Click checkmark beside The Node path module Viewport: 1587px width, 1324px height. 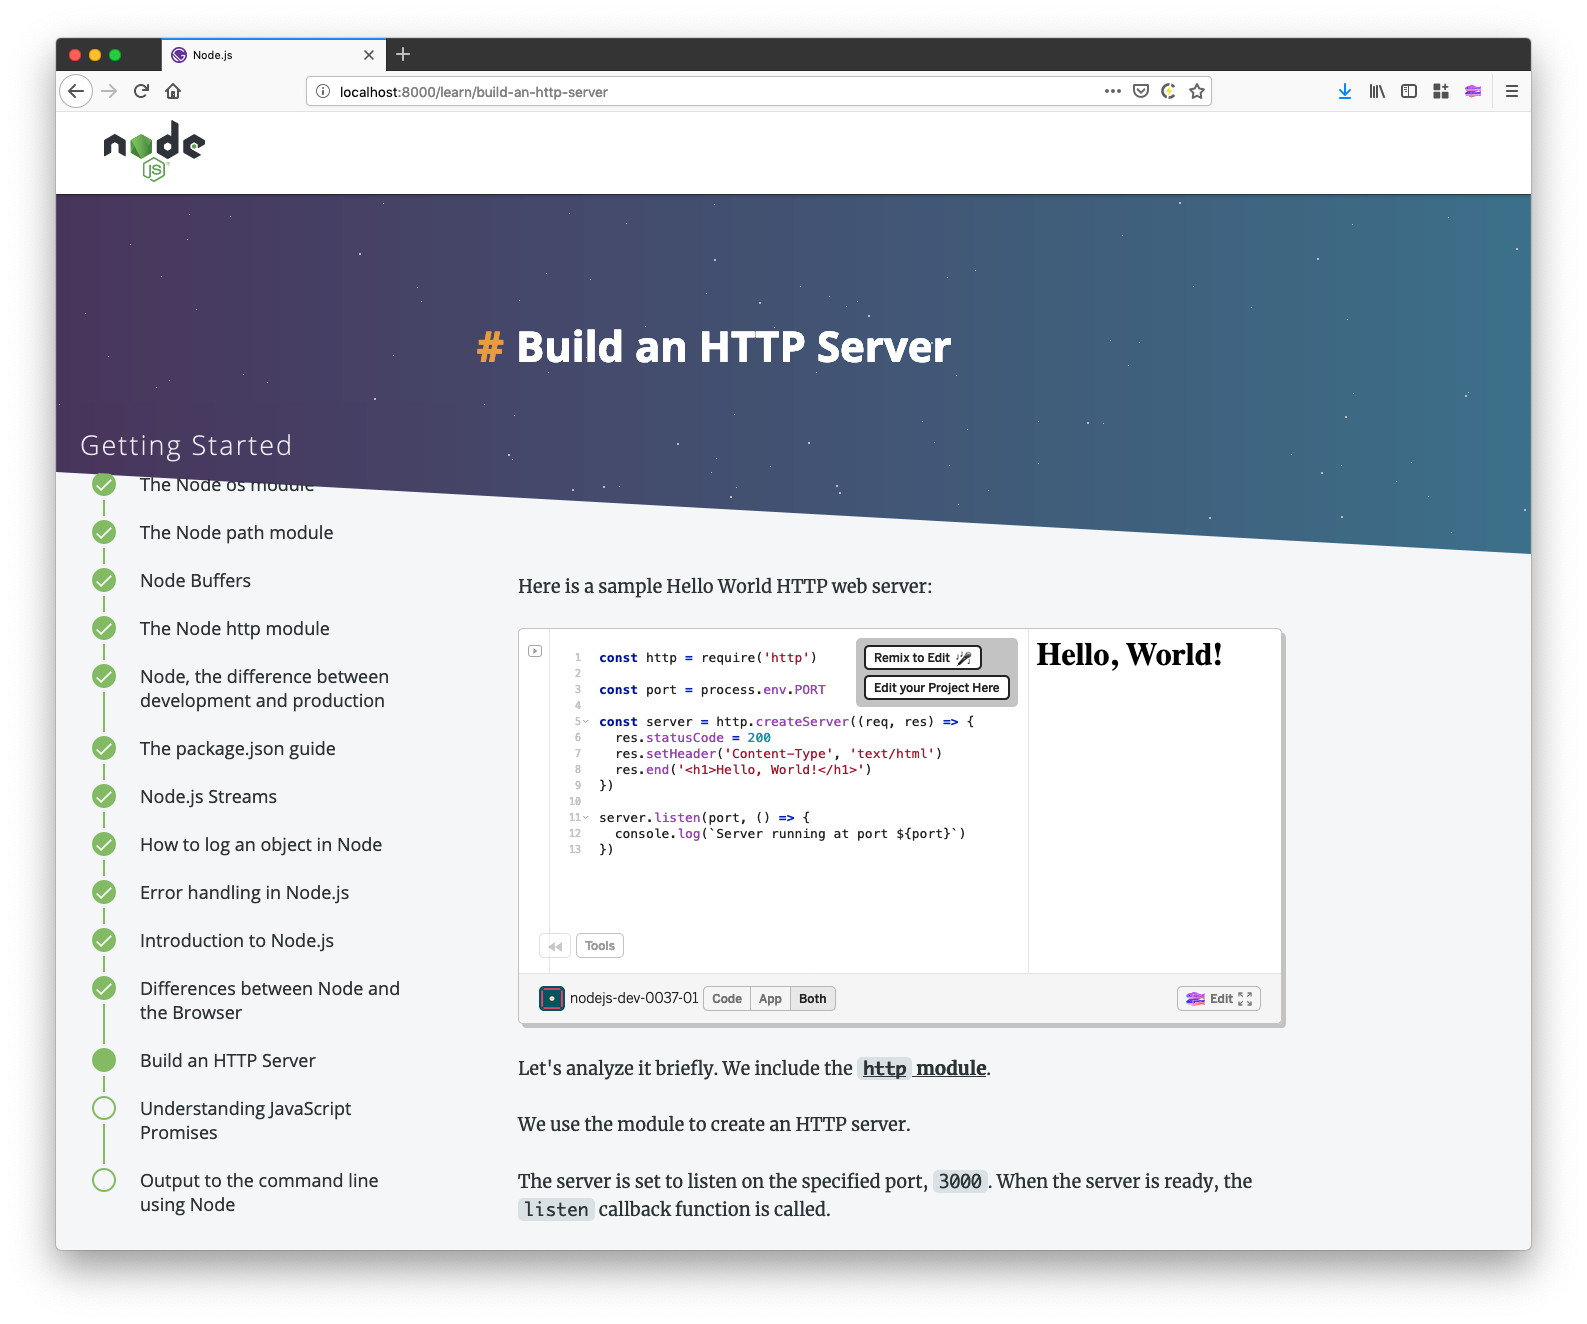[x=104, y=532]
